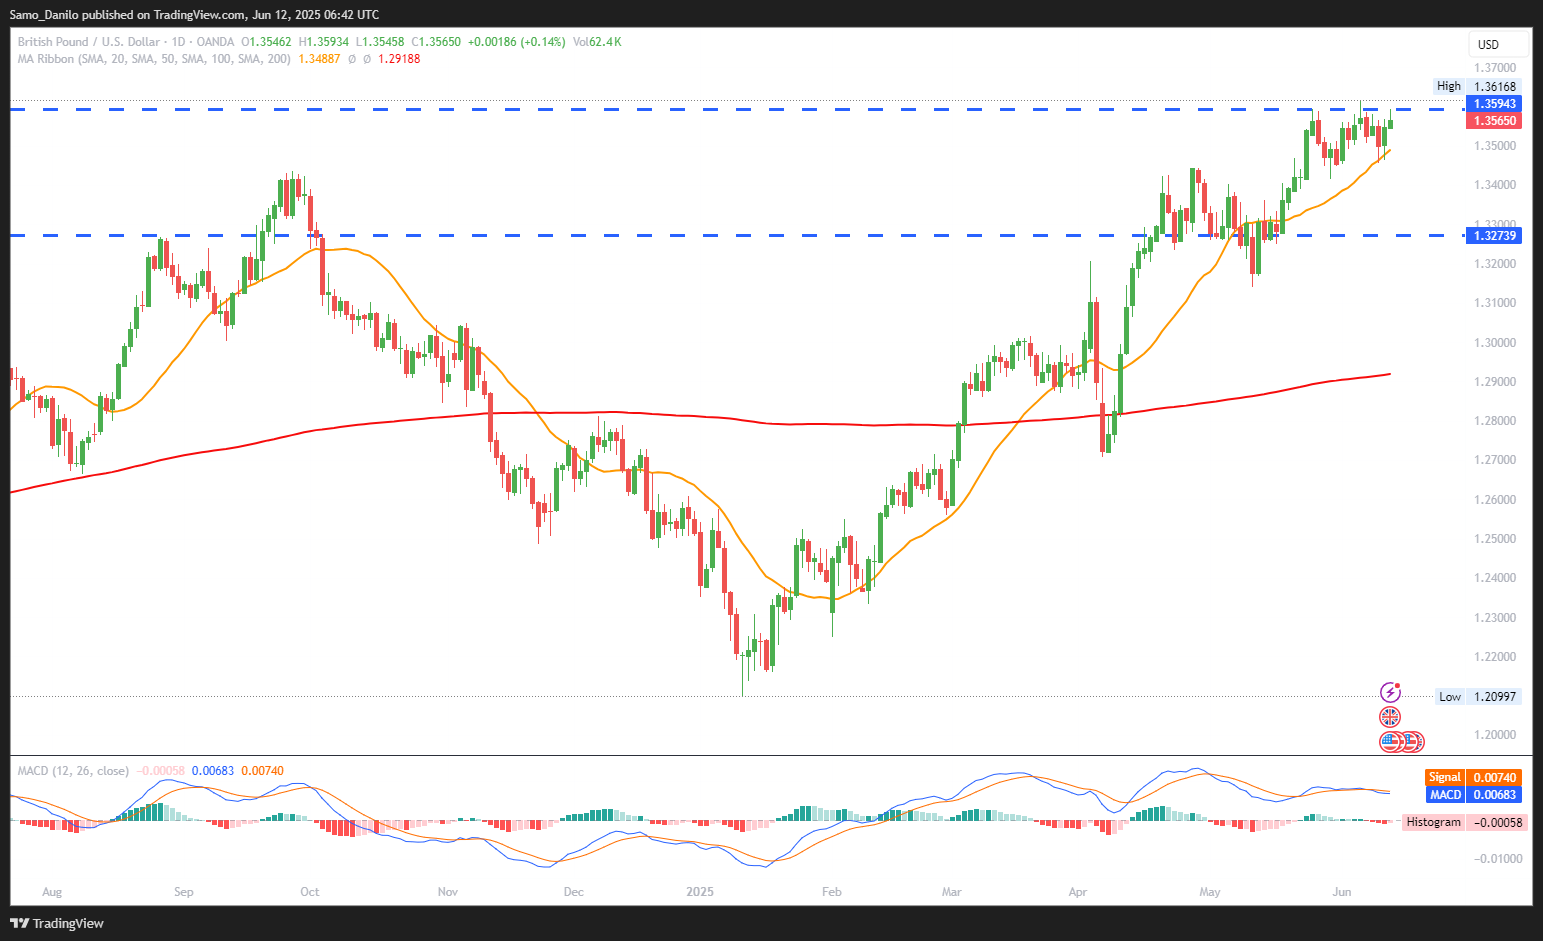
Task: Select the orange Signal label on MACD scale
Action: [1444, 777]
